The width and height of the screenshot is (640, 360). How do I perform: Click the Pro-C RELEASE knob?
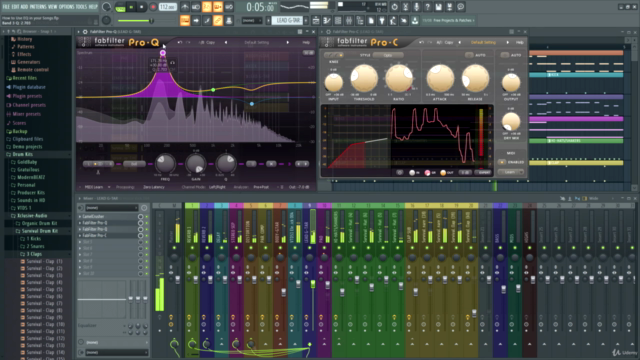coord(475,78)
